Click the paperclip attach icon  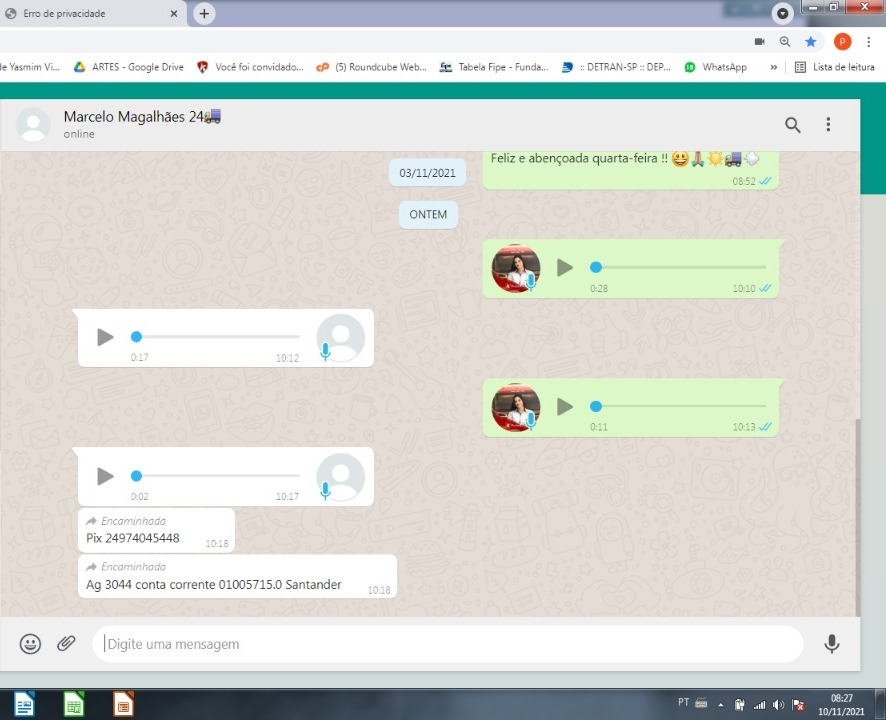pos(66,644)
